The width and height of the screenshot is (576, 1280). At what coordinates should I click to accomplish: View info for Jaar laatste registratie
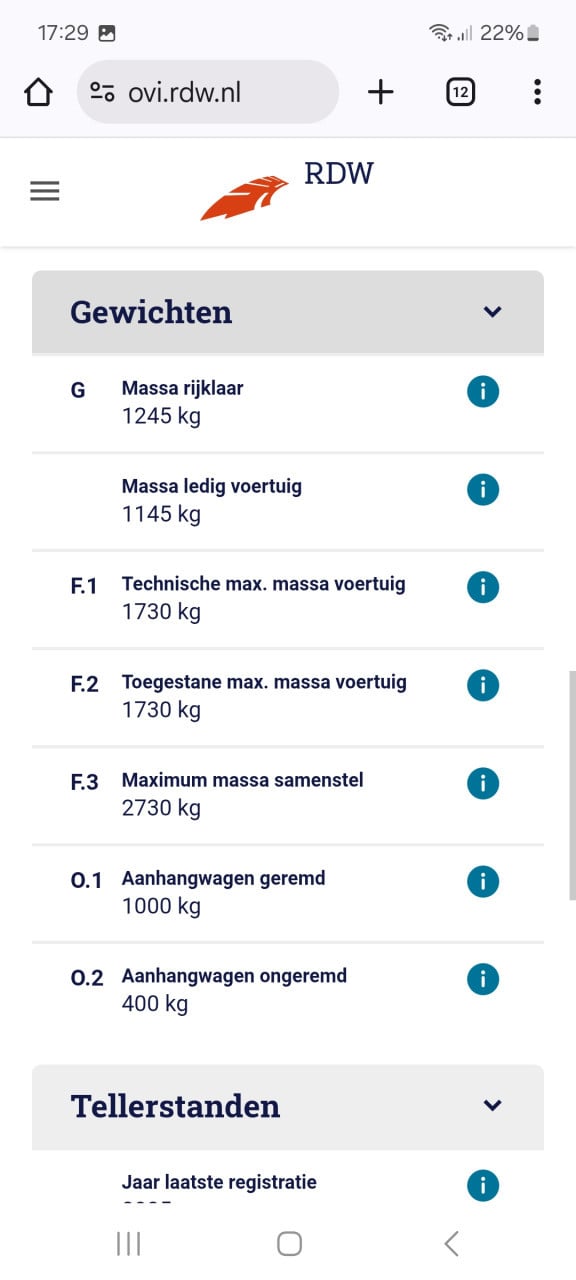[x=482, y=1186]
